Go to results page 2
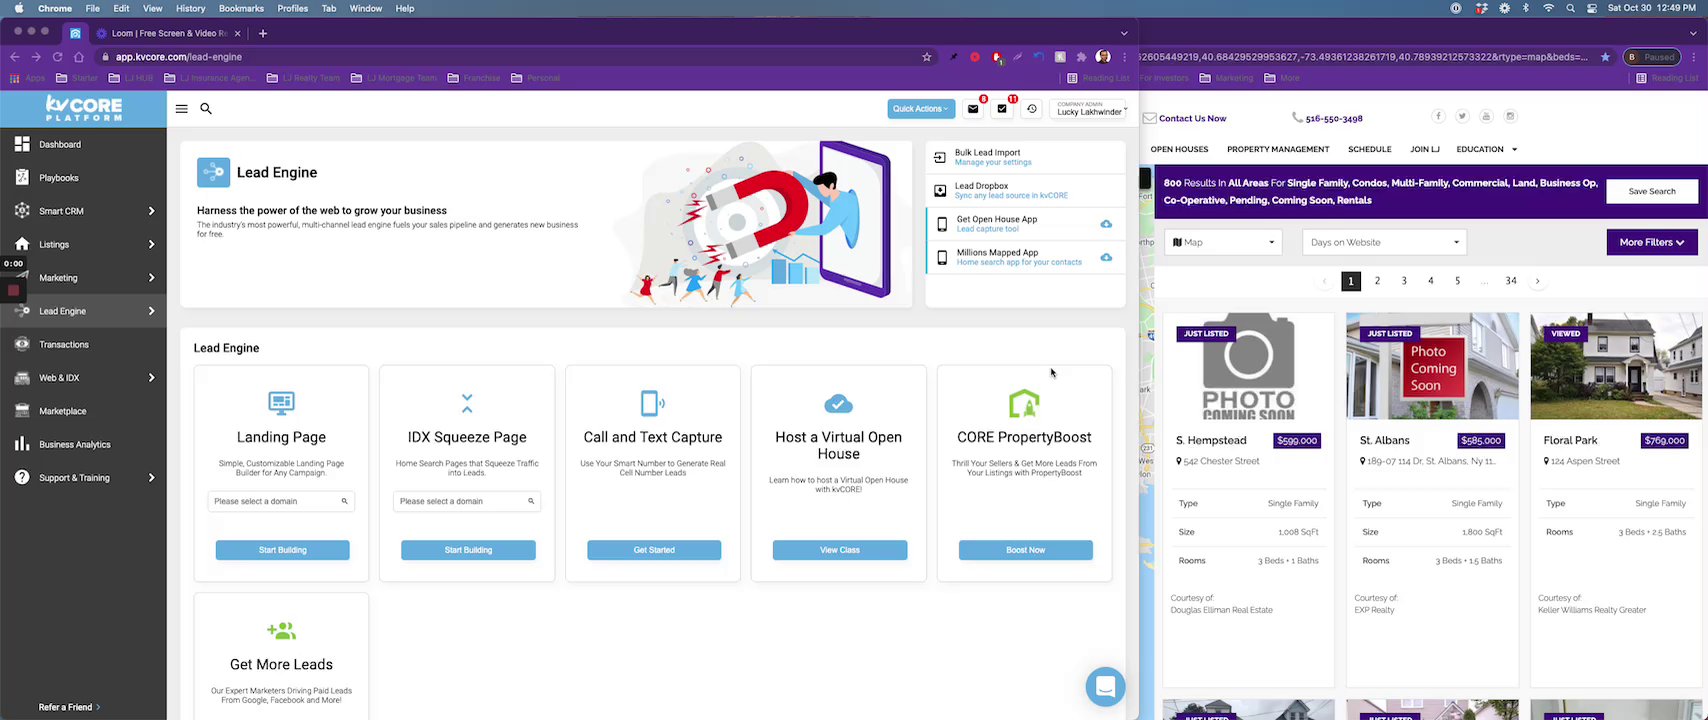 tap(1377, 281)
